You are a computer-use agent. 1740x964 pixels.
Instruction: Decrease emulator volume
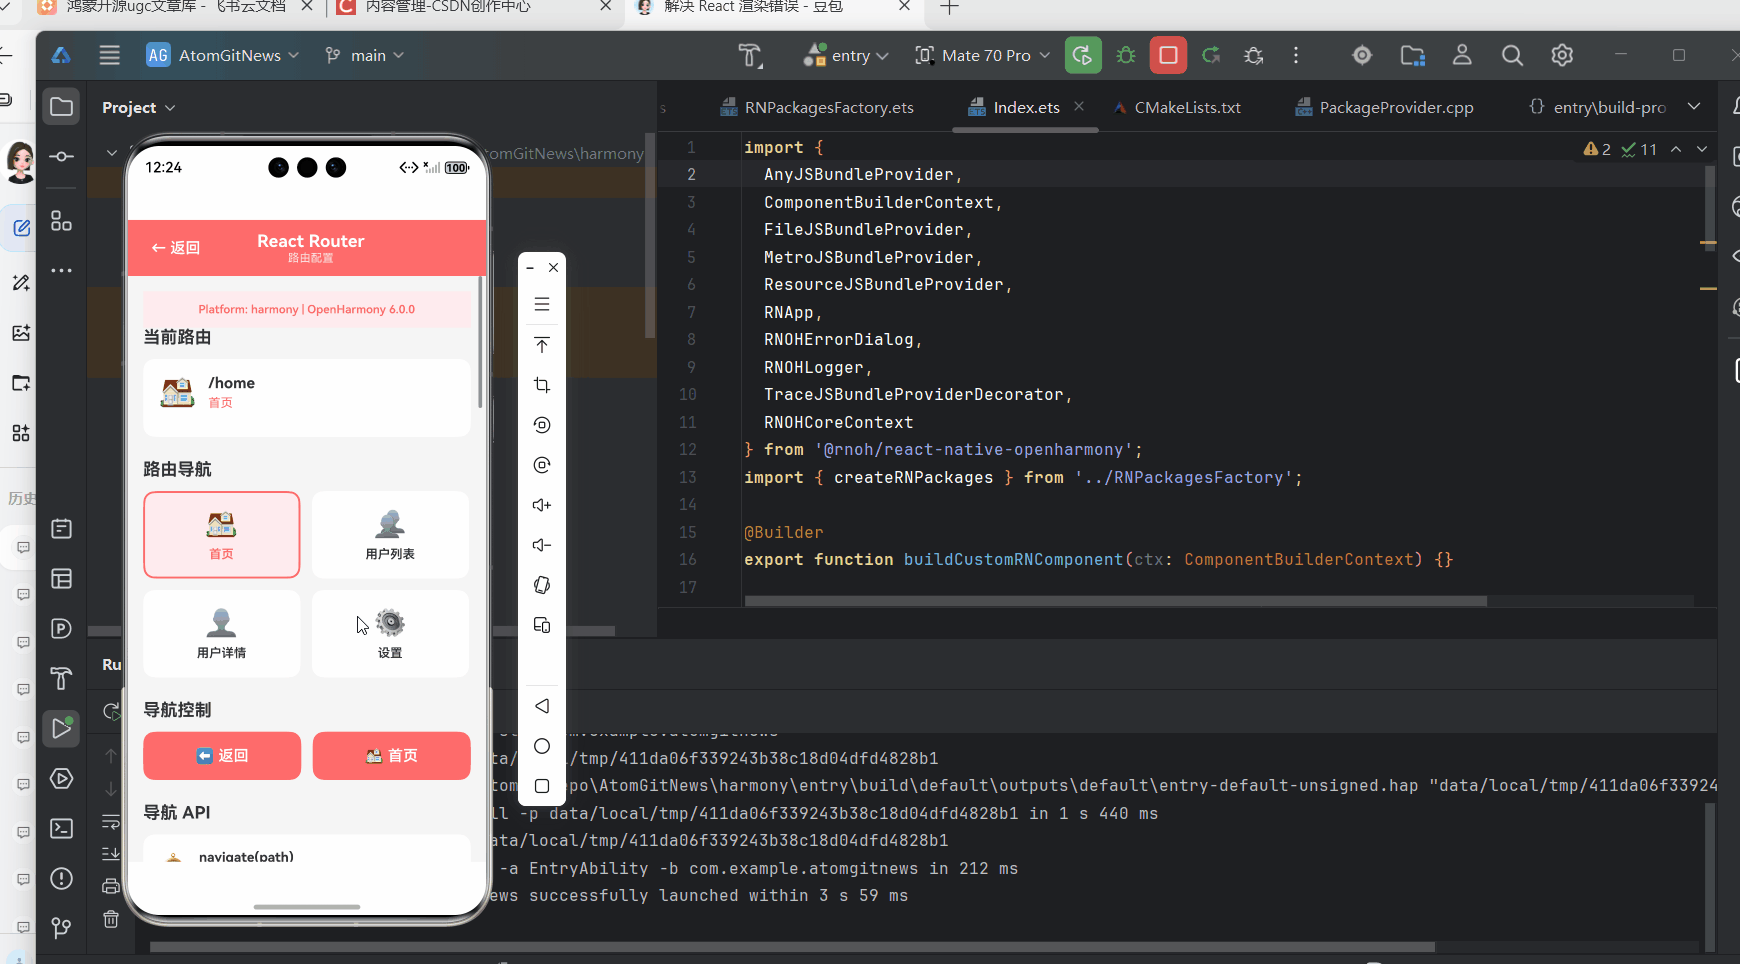coord(542,545)
